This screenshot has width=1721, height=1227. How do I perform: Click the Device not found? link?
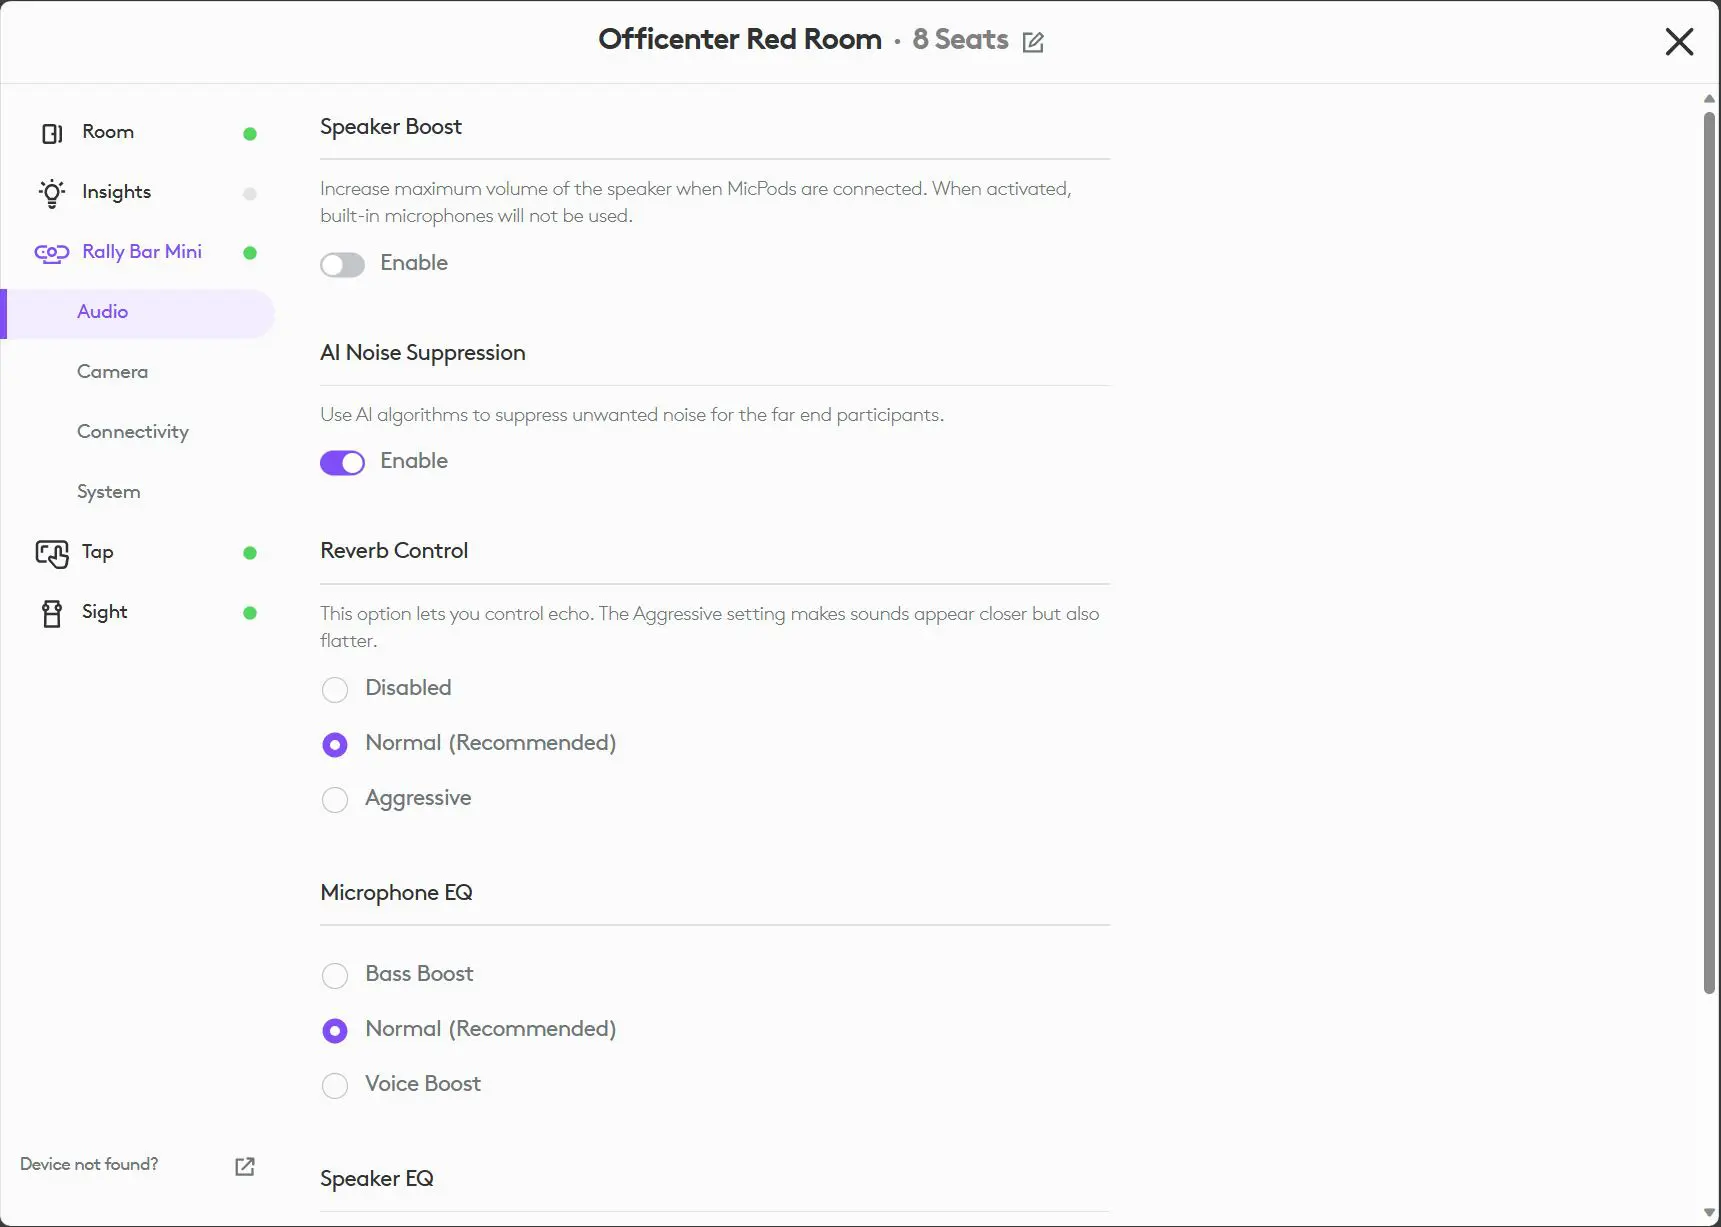pyautogui.click(x=89, y=1165)
